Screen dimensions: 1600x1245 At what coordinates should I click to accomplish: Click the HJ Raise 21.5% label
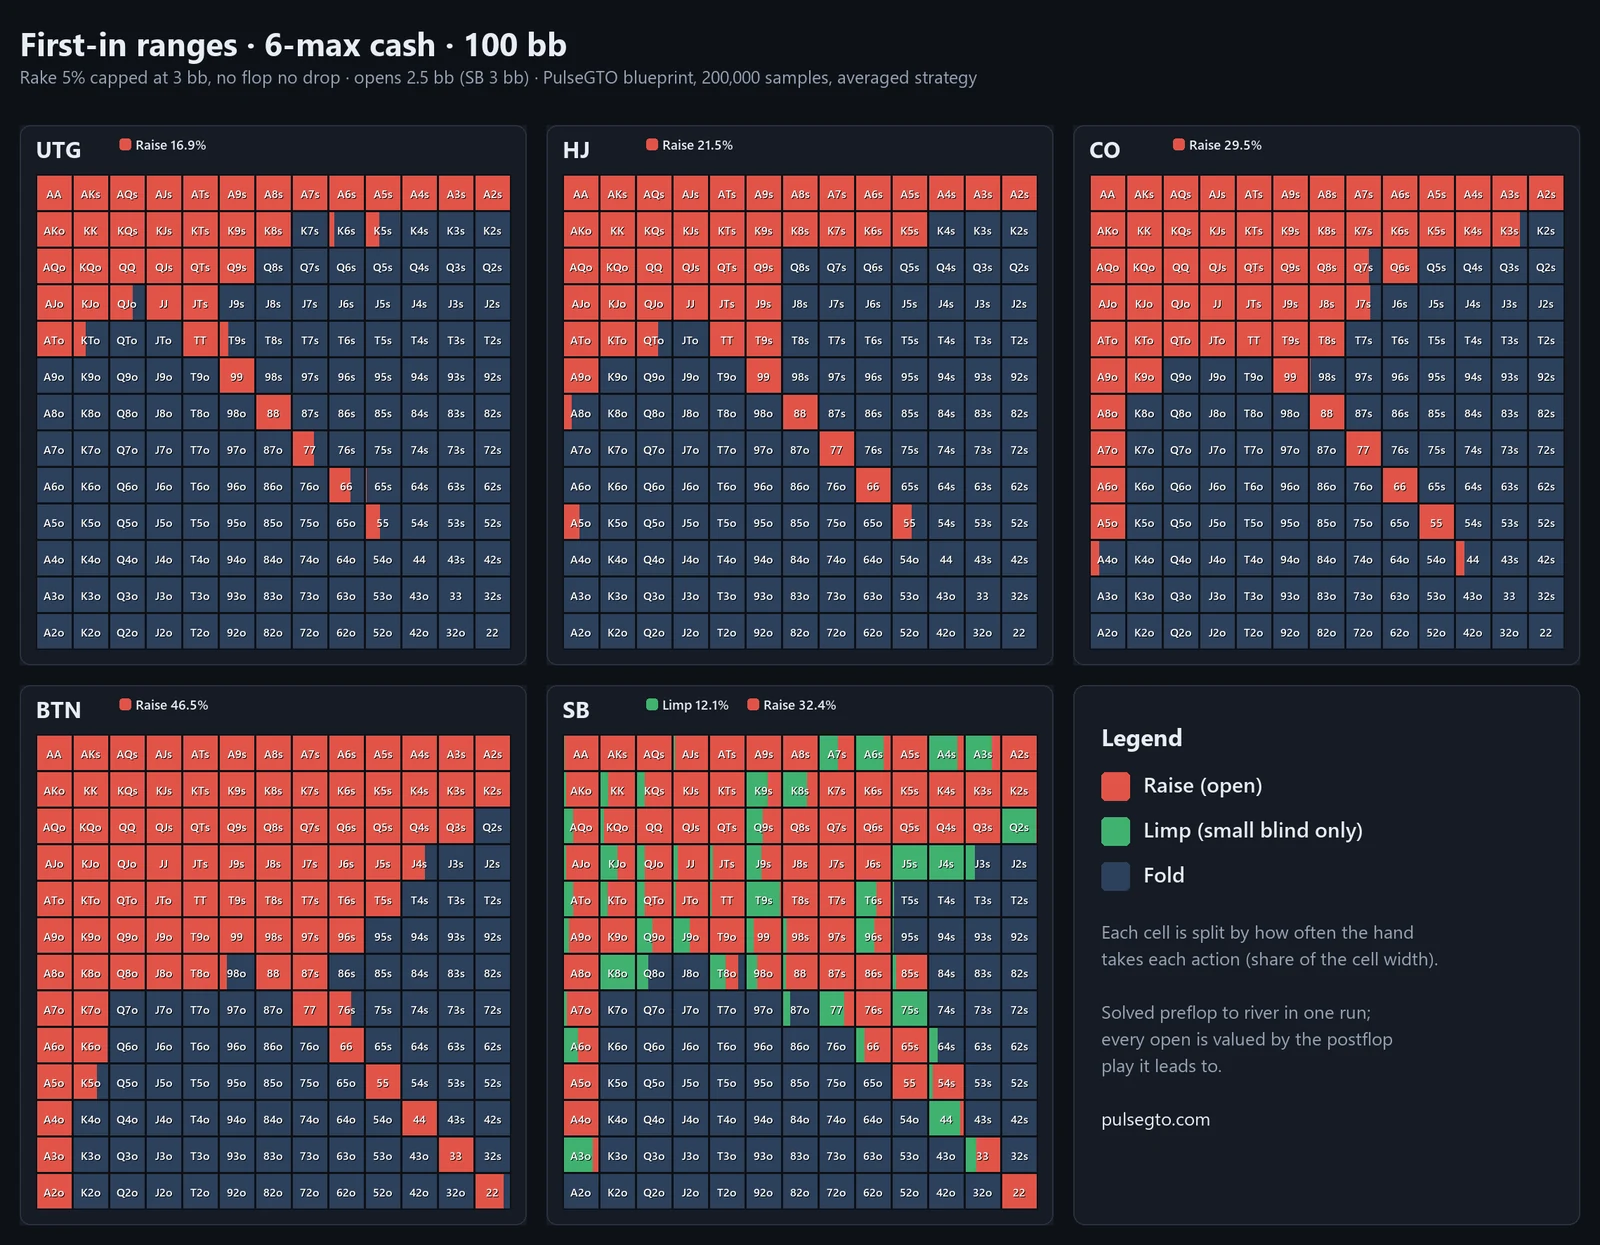698,145
